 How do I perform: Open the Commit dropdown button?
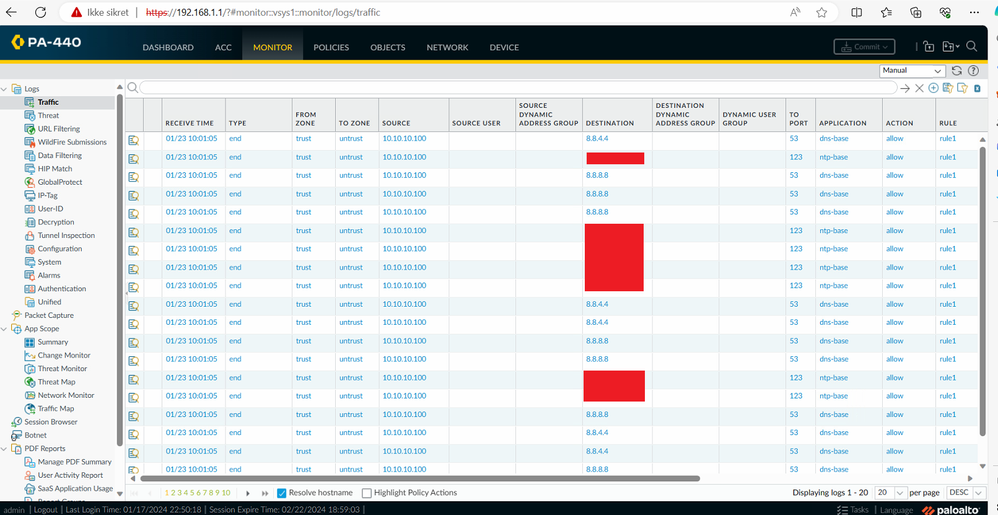click(864, 47)
